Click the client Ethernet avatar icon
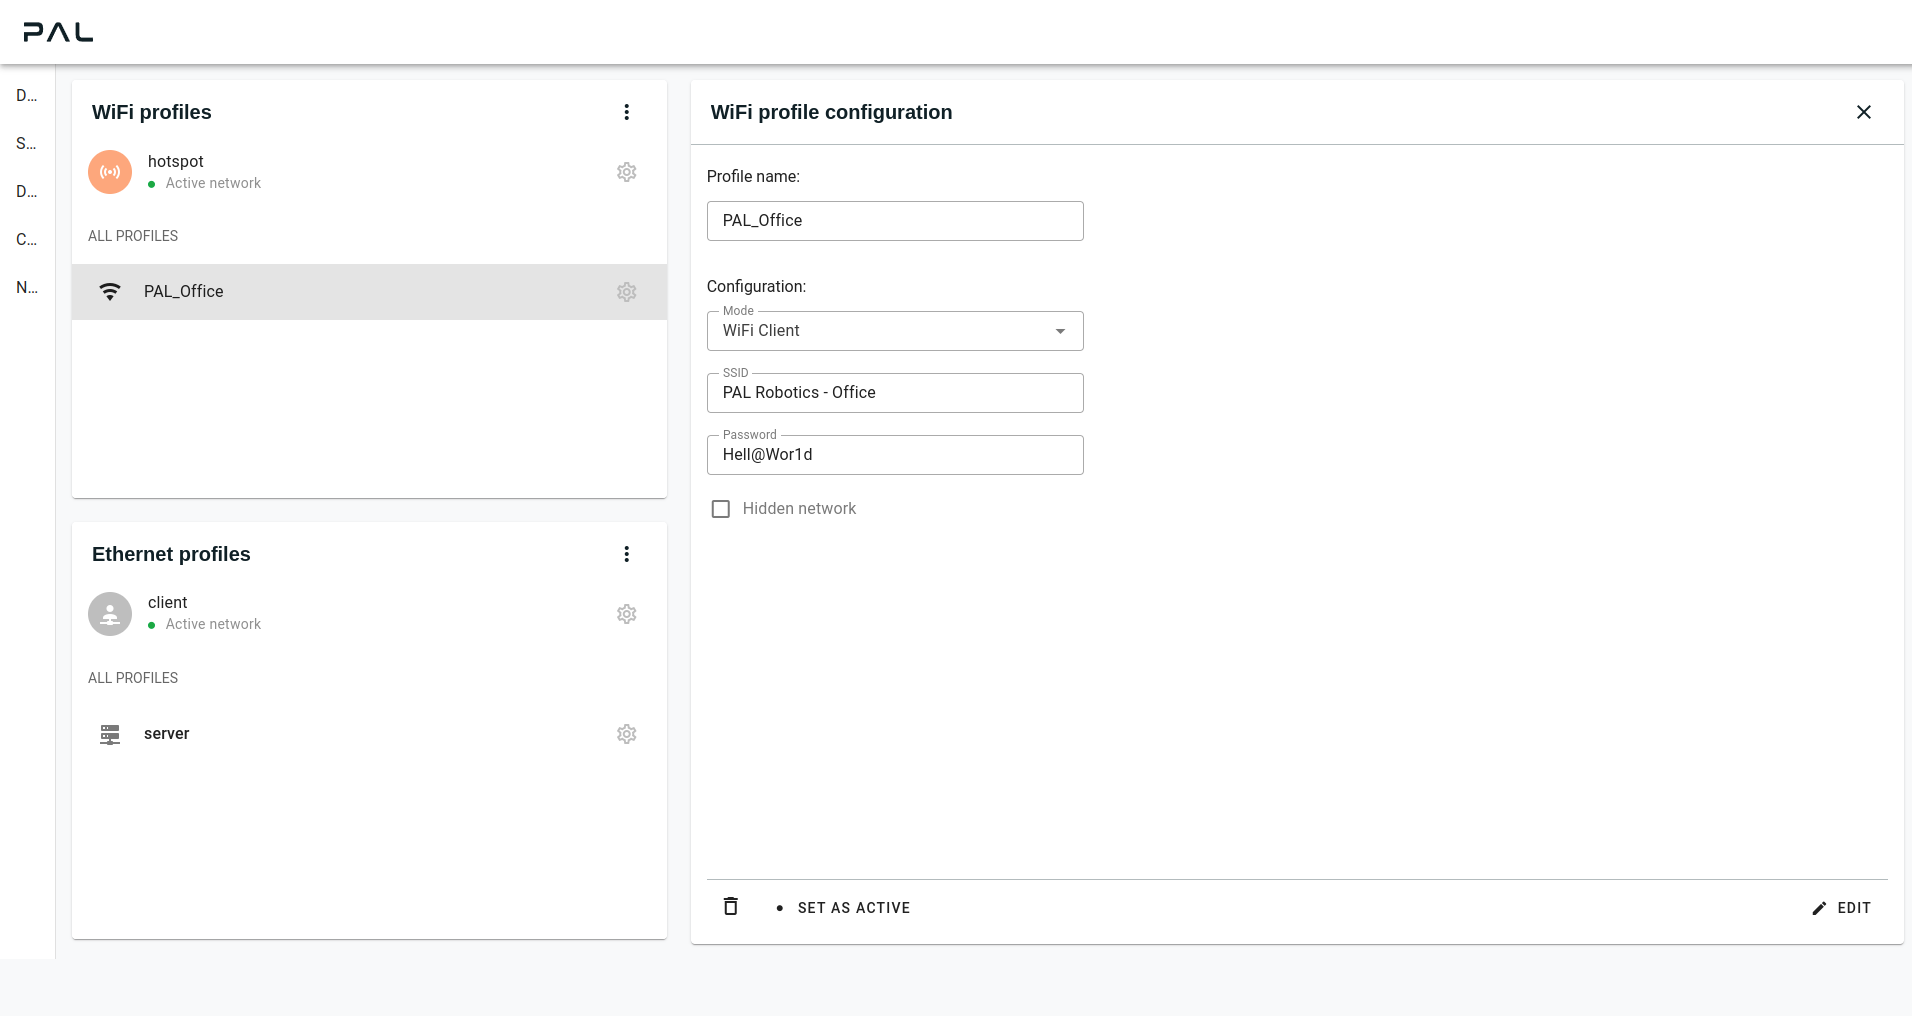The width and height of the screenshot is (1912, 1016). (x=110, y=614)
